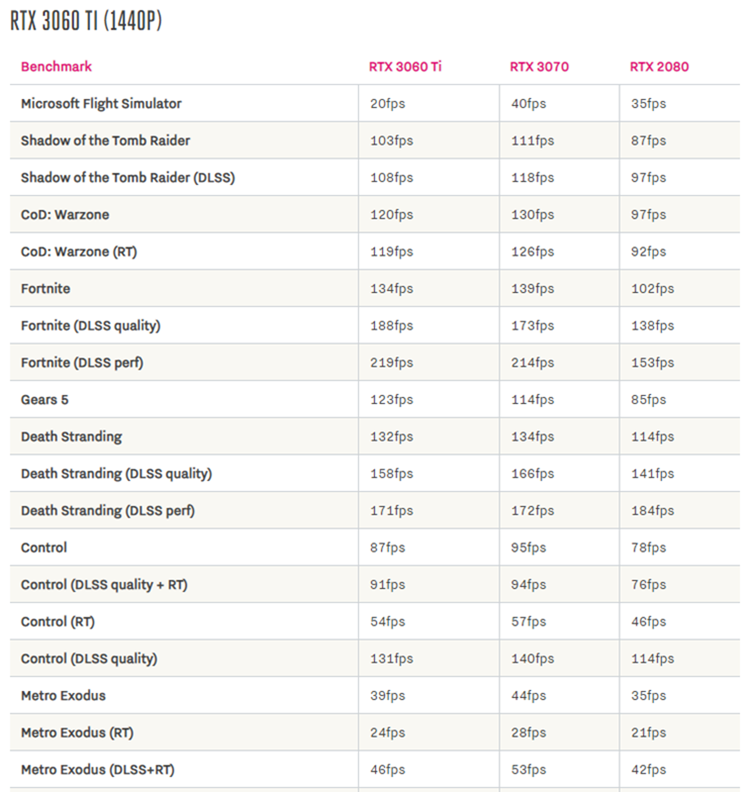Select the Control (DLSS quality + RT) label
752x792 pixels.
point(104,585)
